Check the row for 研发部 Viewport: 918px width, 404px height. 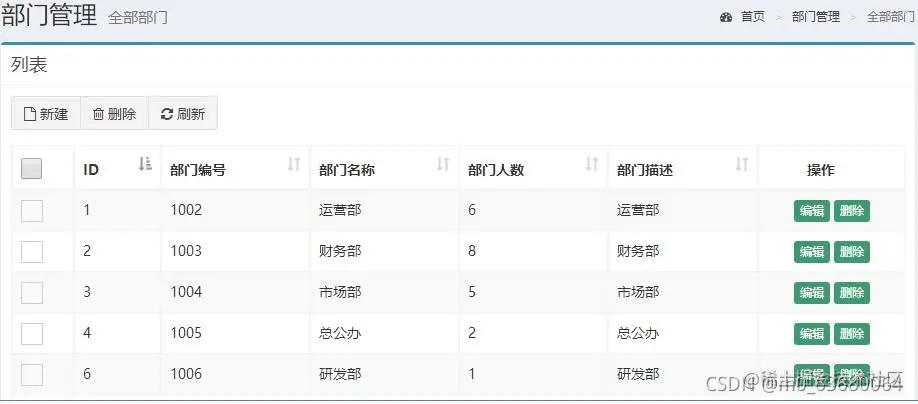32,375
